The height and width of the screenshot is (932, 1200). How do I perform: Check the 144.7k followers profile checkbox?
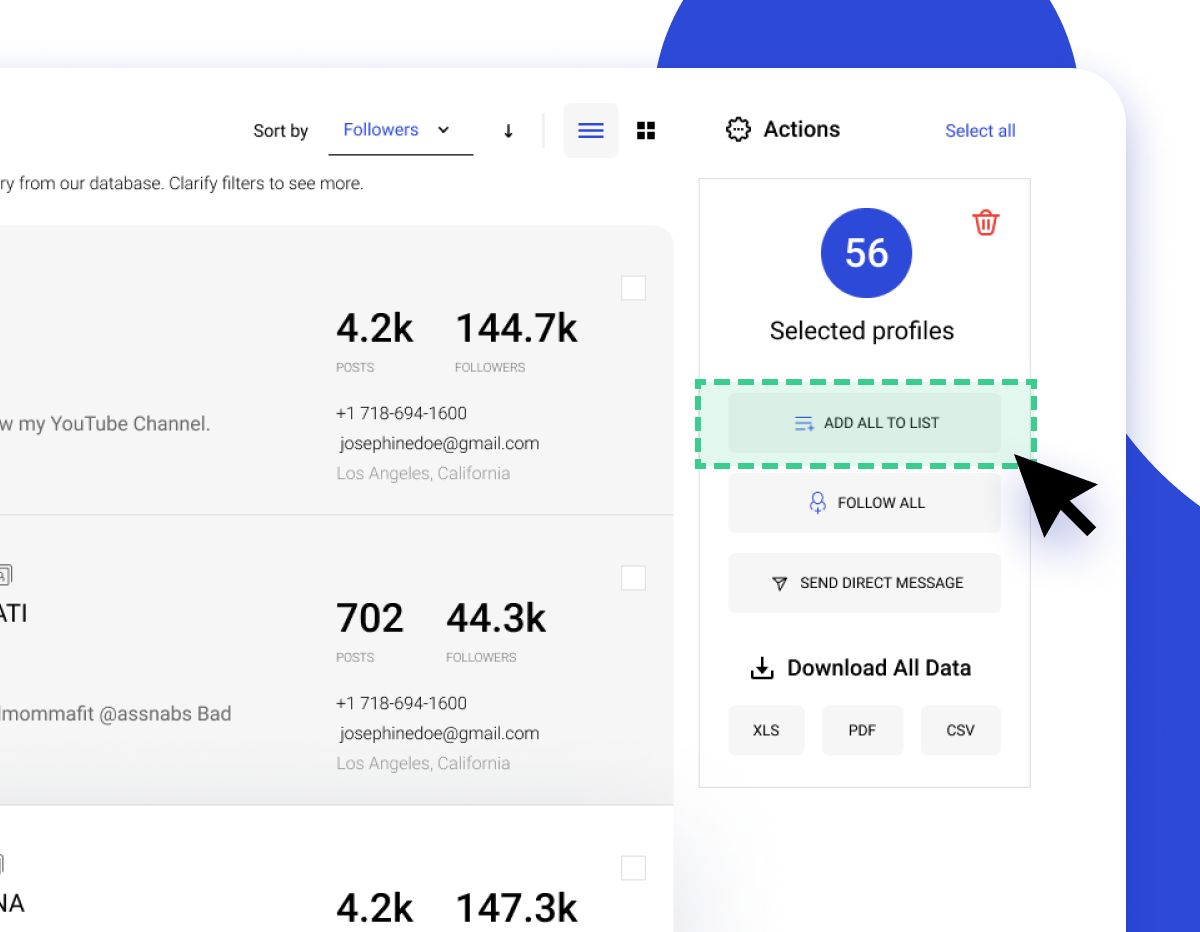[x=633, y=288]
